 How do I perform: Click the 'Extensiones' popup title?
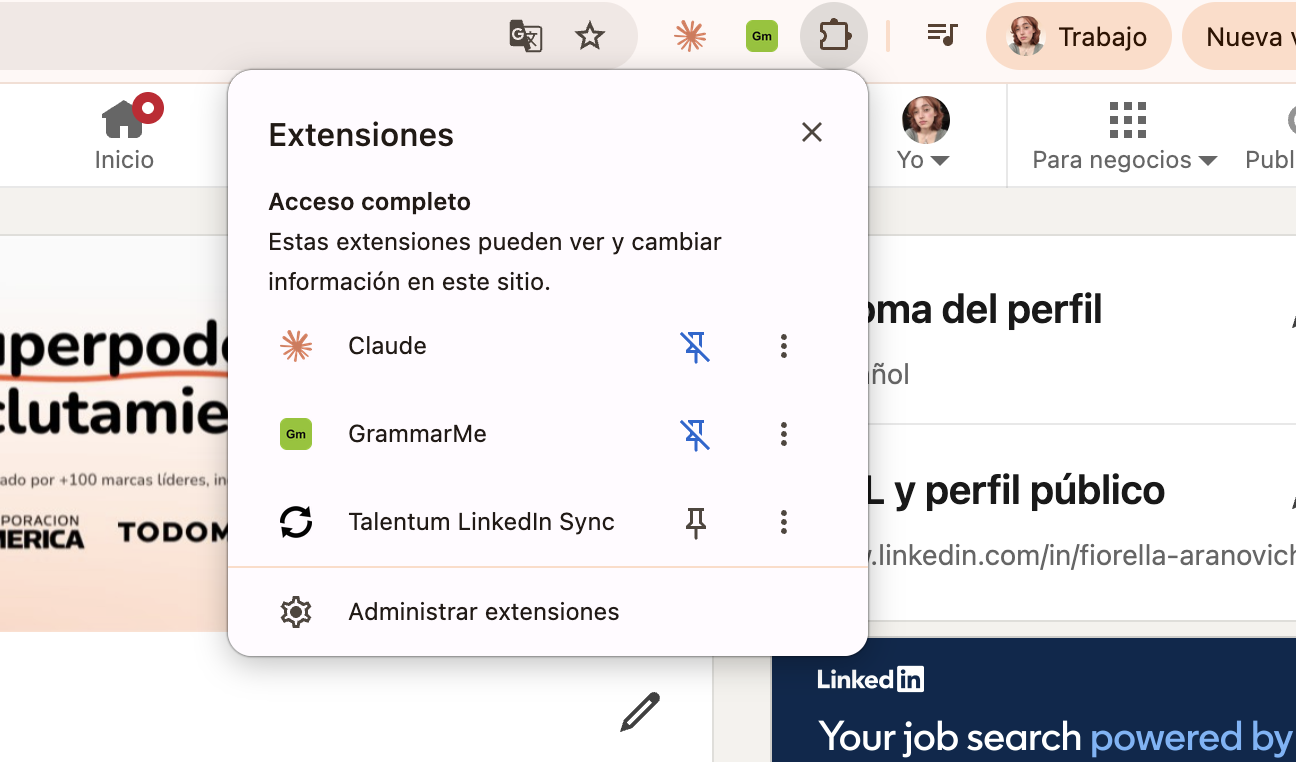tap(361, 135)
